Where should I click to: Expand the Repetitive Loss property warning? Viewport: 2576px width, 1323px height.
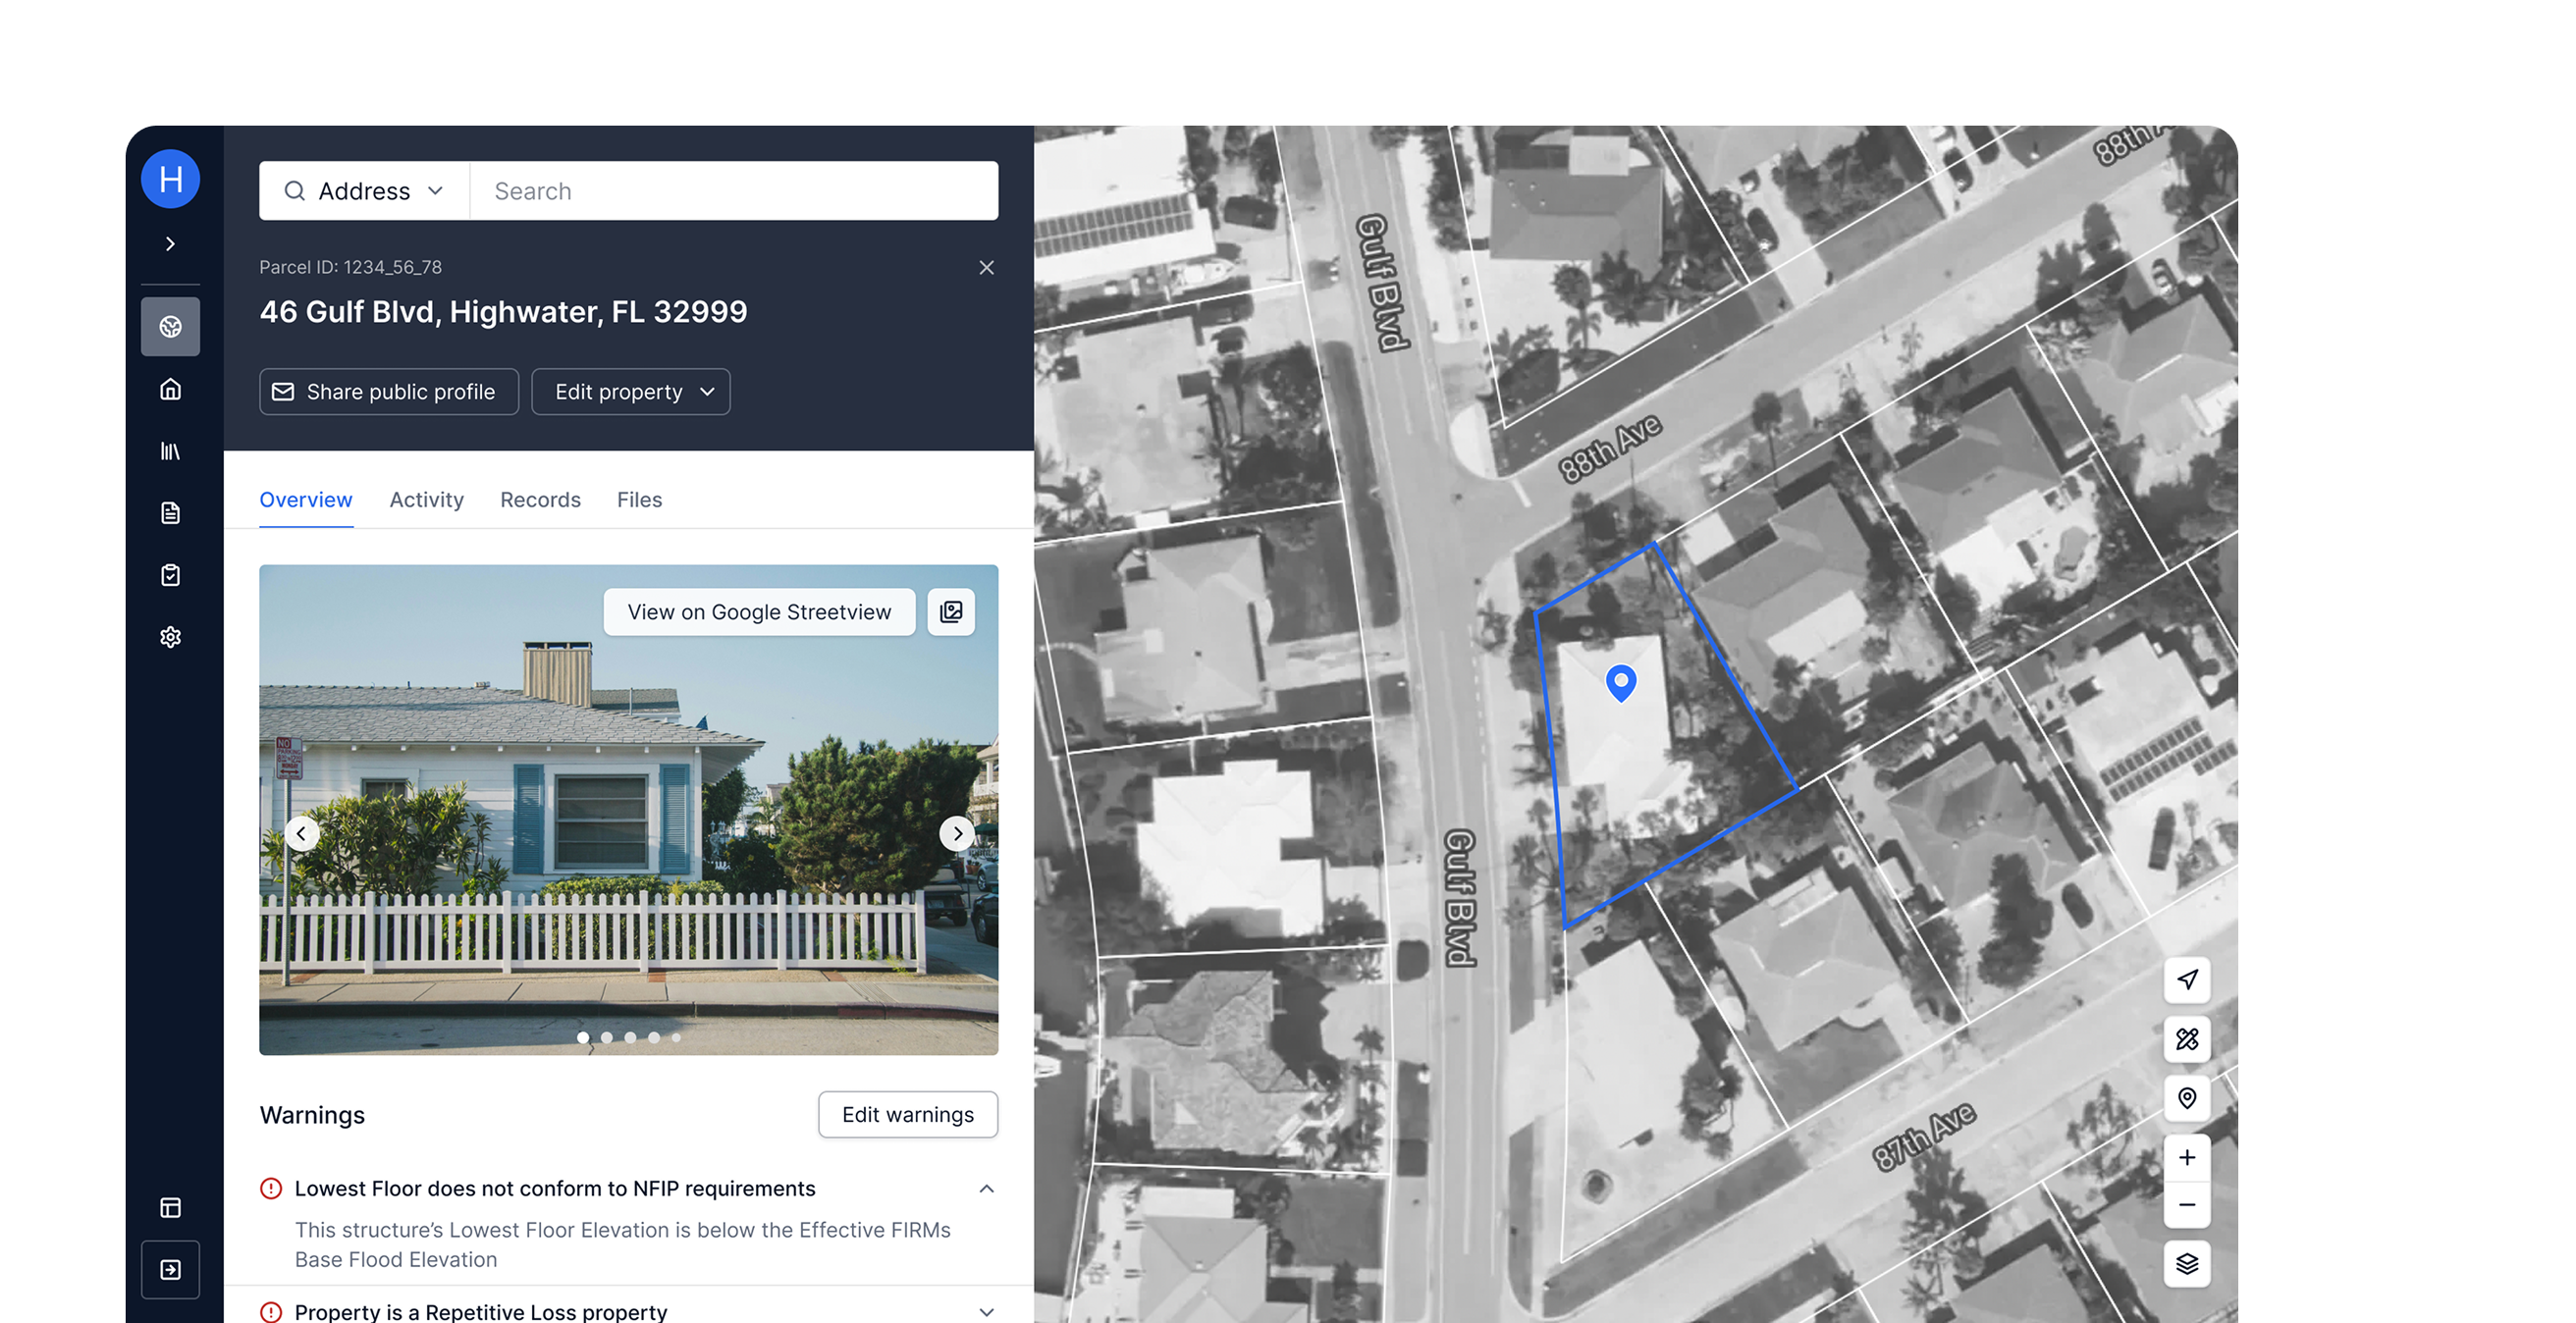click(x=986, y=1312)
